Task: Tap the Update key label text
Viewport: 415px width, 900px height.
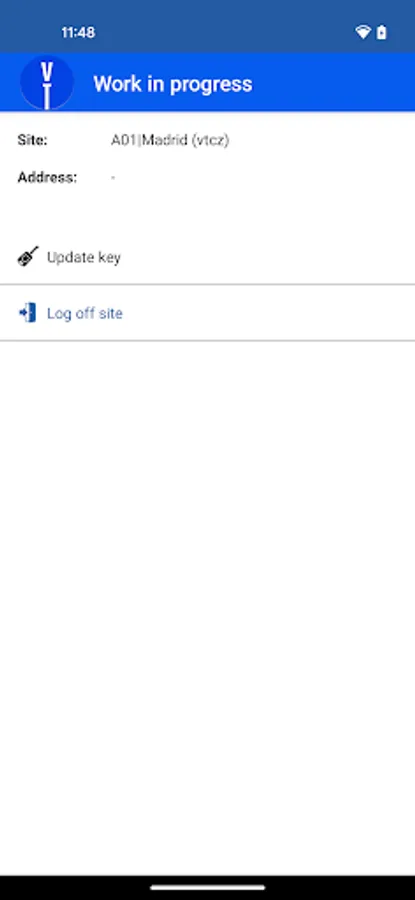Action: [84, 257]
